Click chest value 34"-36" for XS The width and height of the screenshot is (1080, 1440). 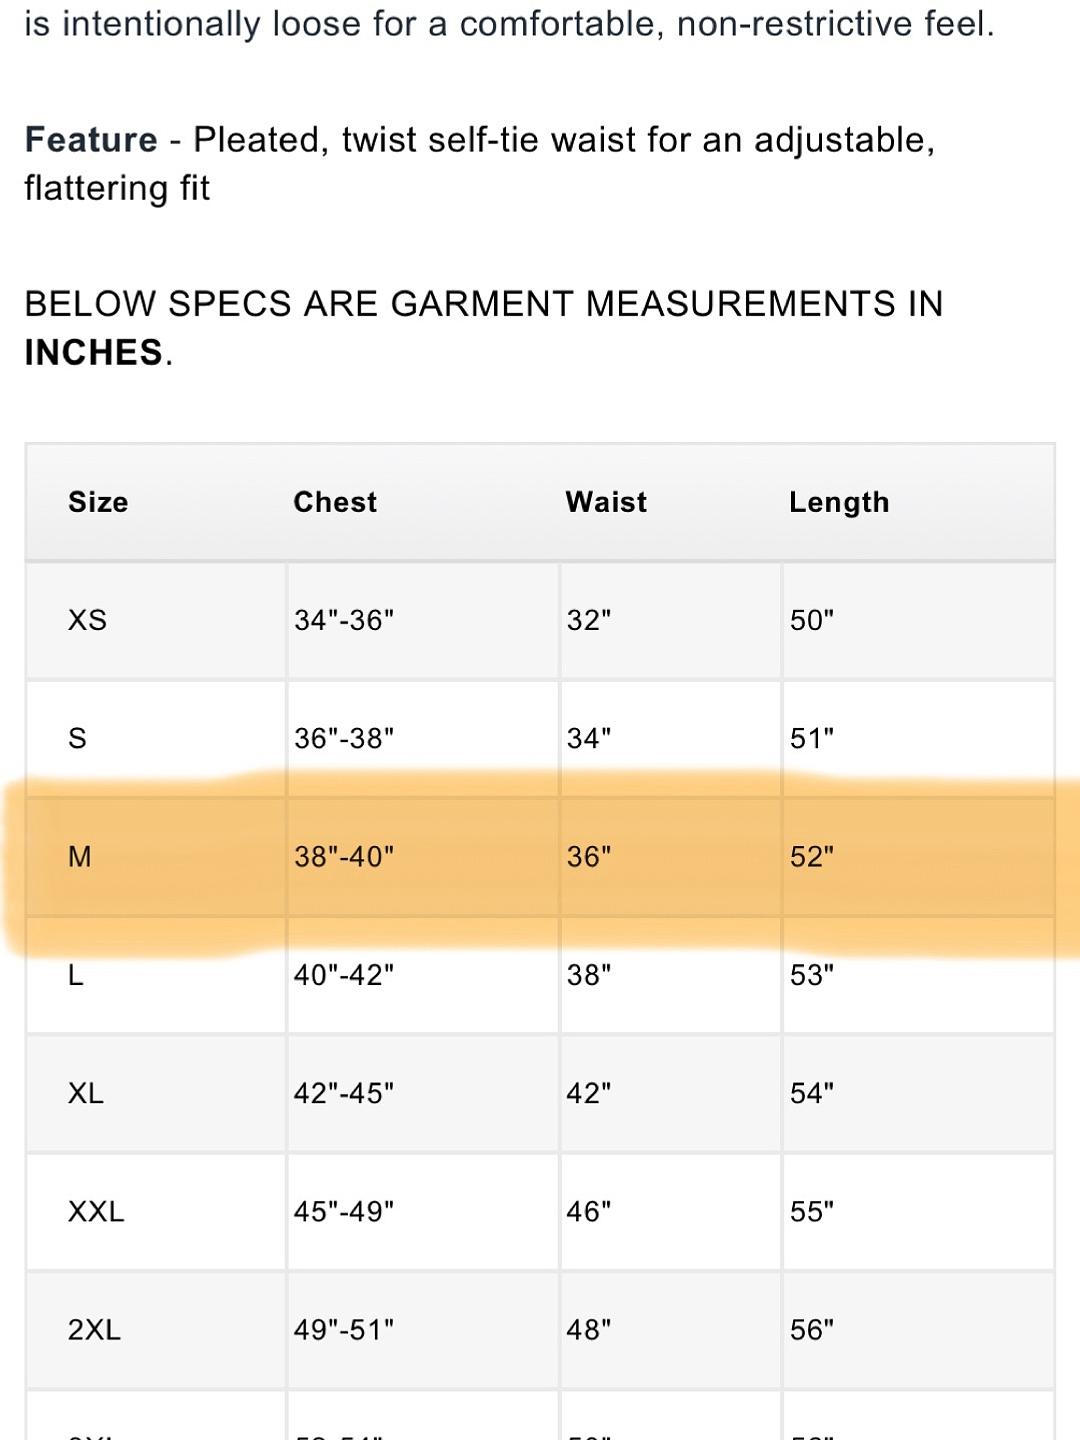(x=344, y=620)
